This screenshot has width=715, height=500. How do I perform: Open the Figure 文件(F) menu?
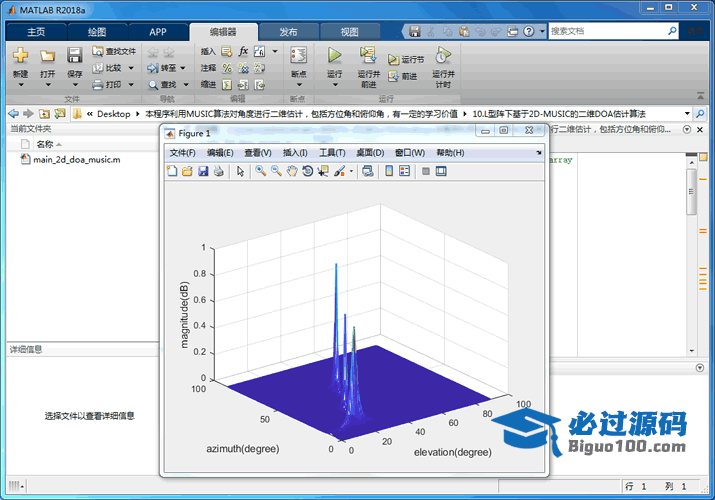pos(182,153)
